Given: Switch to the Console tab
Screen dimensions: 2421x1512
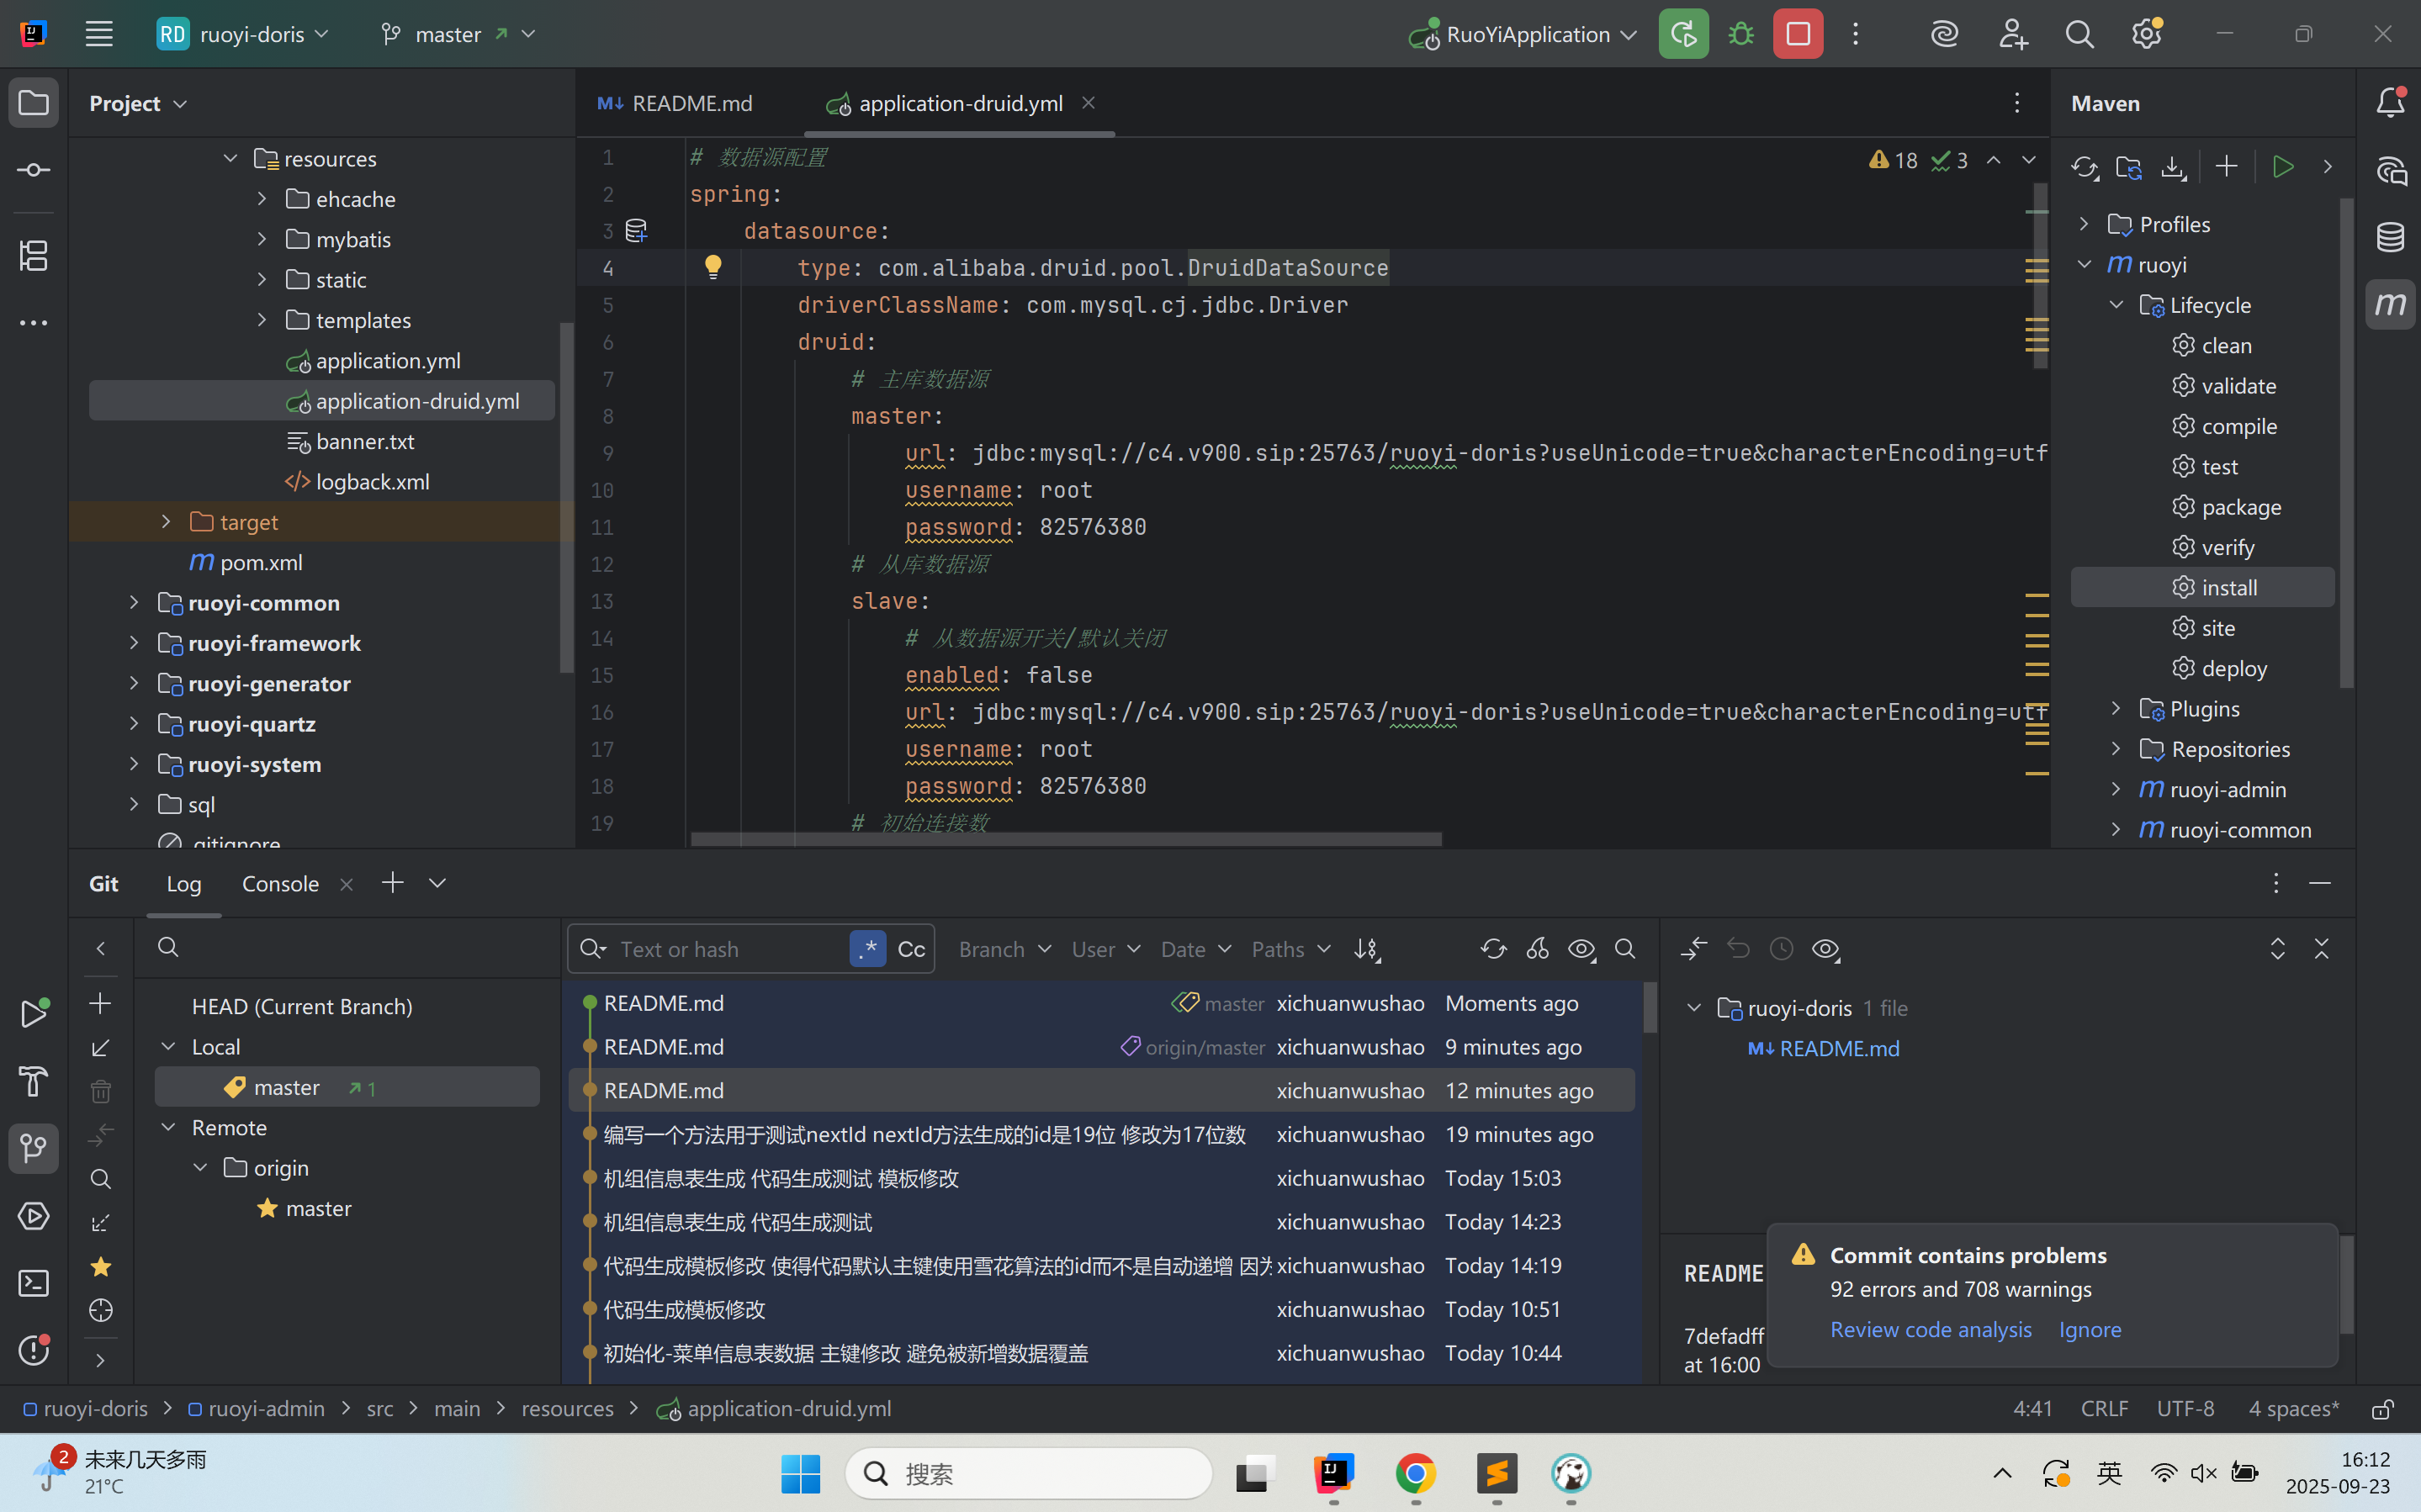Looking at the screenshot, I should coord(280,884).
